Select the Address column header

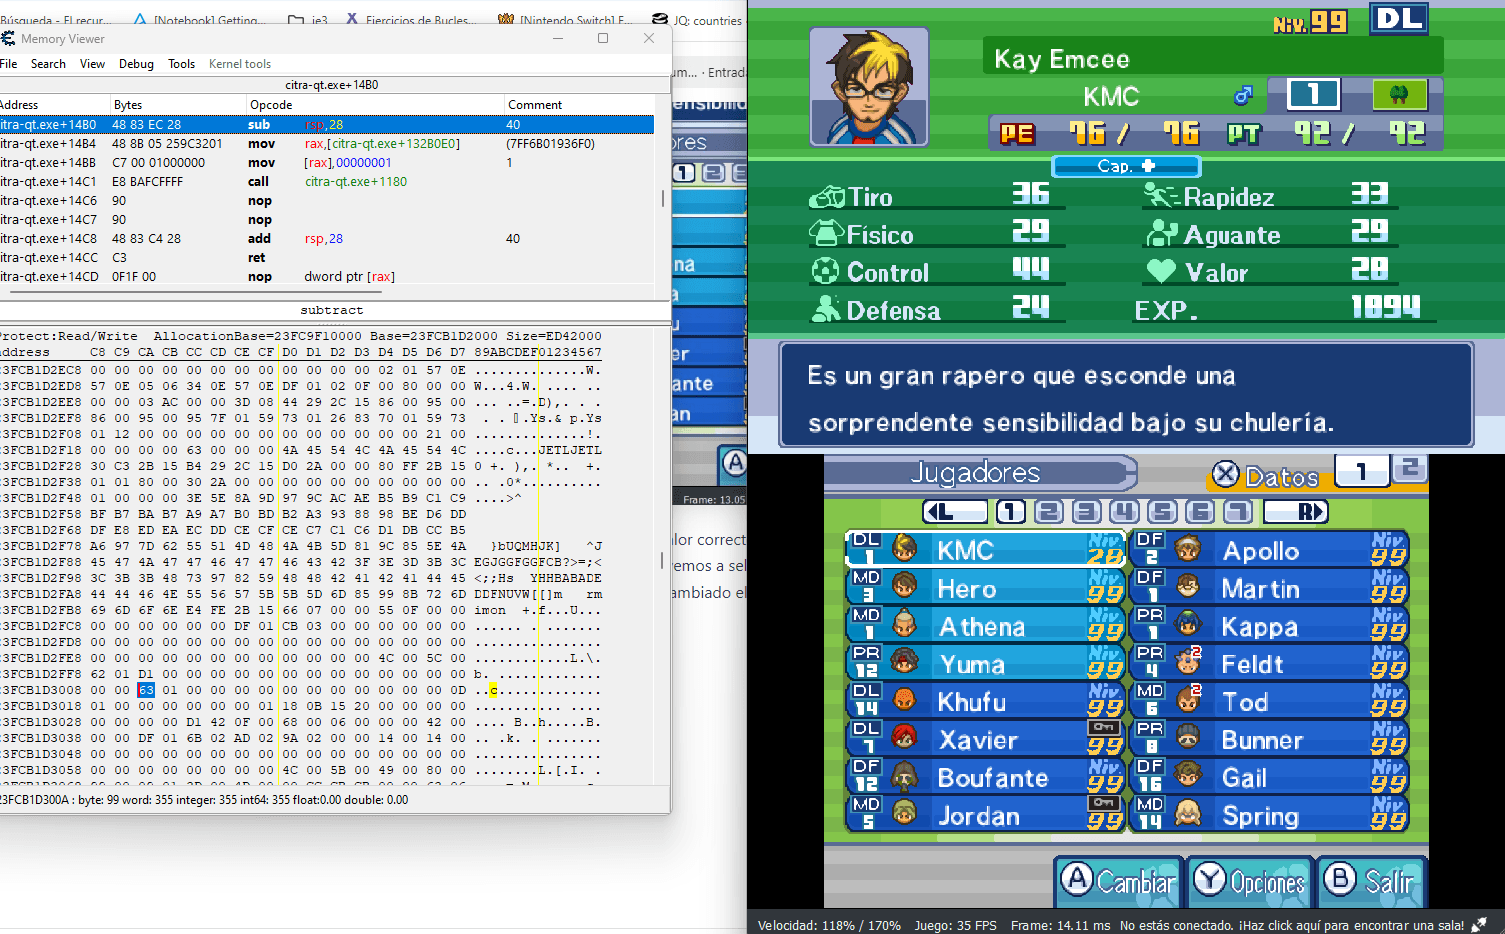pyautogui.click(x=54, y=105)
